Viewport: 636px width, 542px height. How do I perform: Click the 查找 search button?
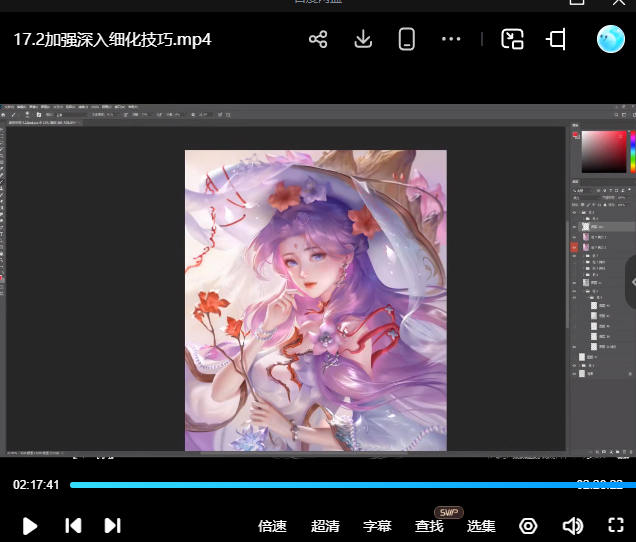429,526
